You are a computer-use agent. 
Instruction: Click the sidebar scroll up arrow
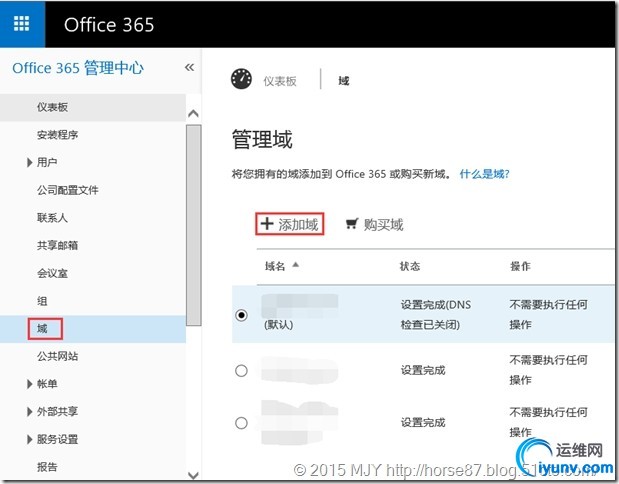[x=193, y=114]
